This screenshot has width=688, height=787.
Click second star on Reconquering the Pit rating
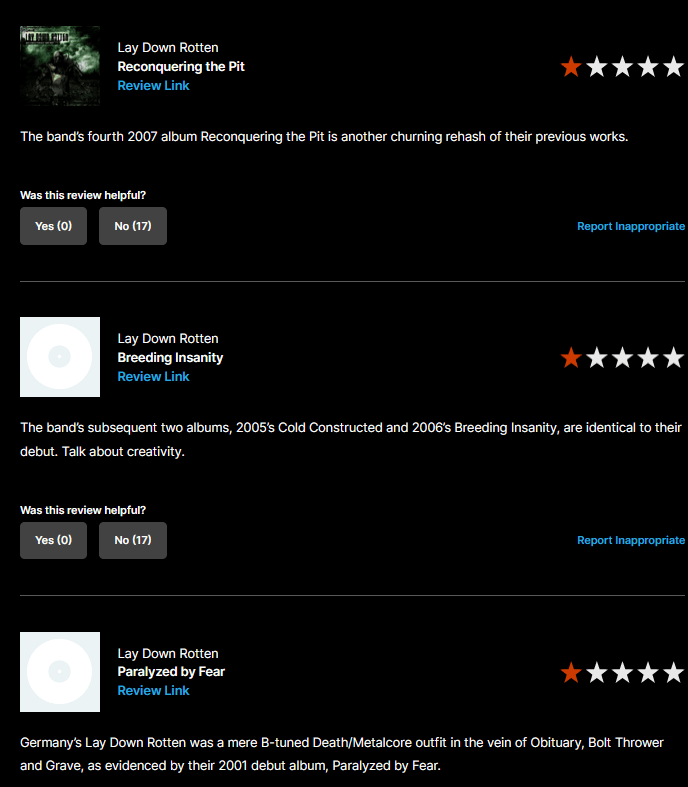[x=597, y=67]
